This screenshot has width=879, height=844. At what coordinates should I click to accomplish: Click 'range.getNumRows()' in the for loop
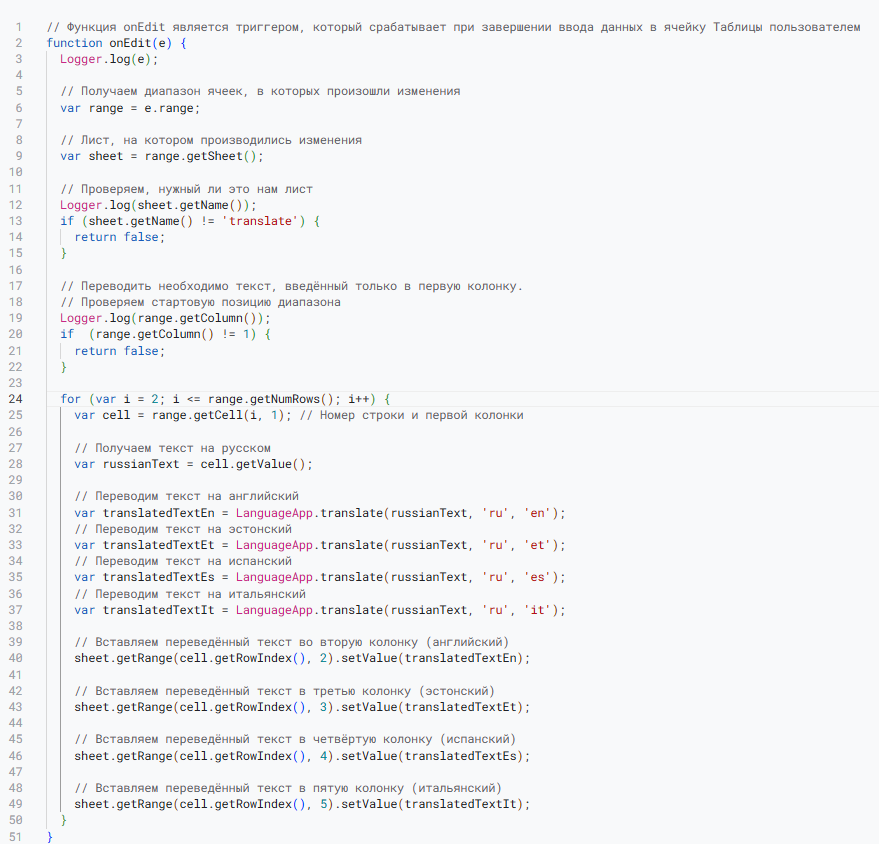coord(271,399)
